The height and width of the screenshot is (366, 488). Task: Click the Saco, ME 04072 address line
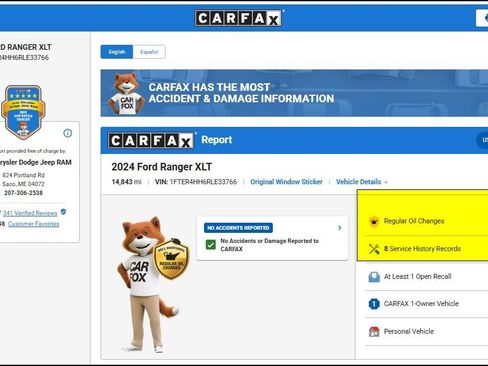(x=23, y=184)
